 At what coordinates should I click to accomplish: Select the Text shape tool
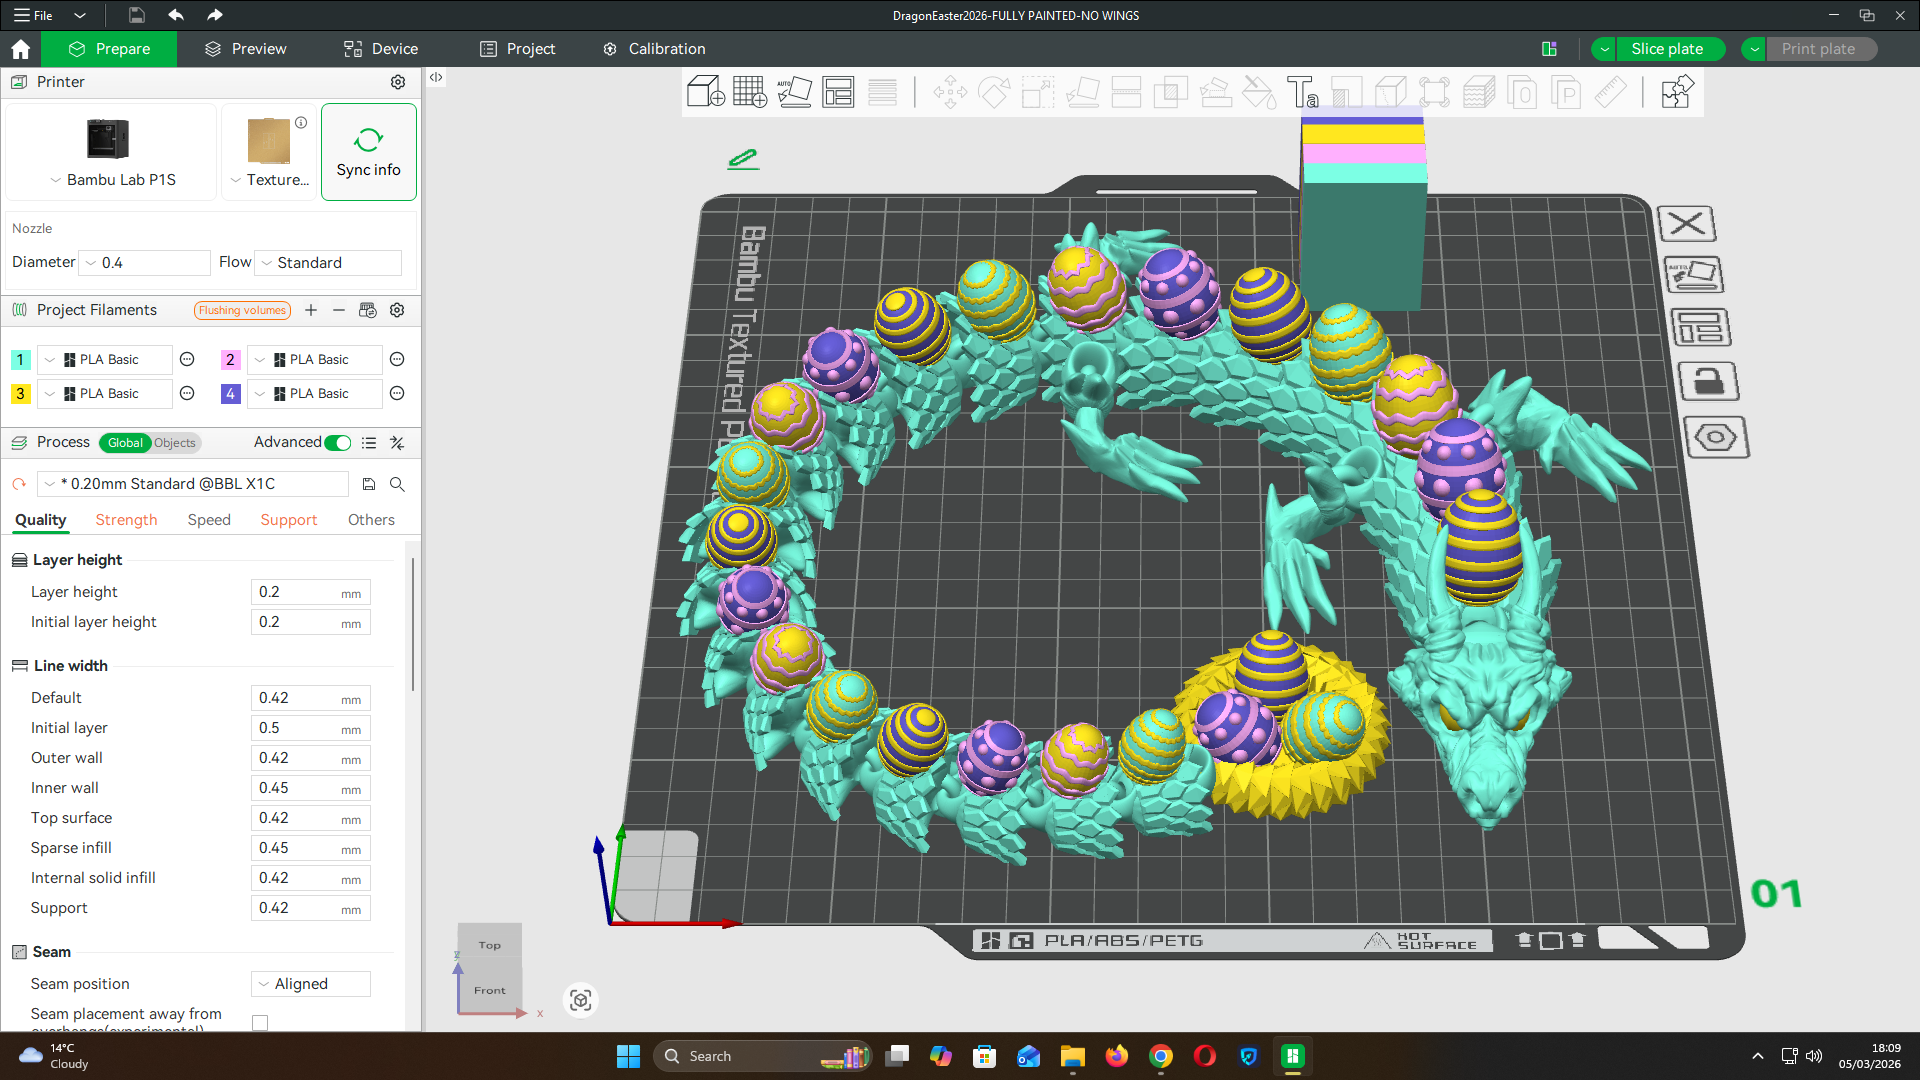pos(1302,92)
